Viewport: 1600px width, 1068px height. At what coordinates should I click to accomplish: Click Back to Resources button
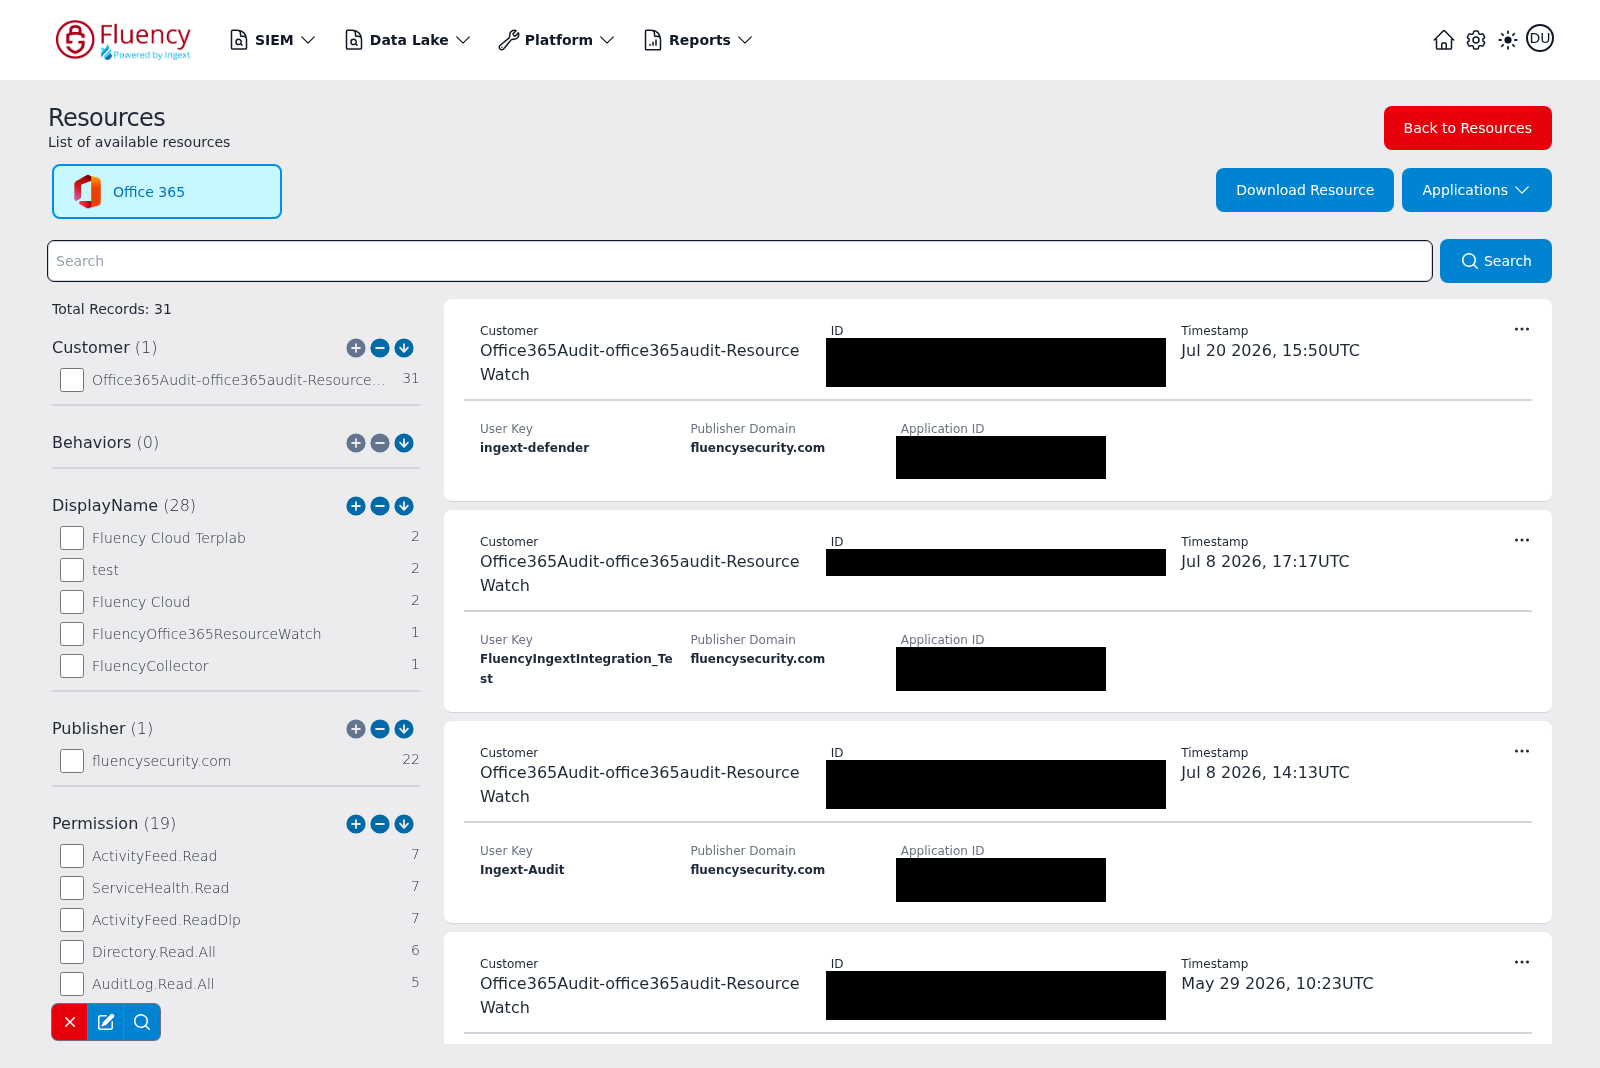click(x=1467, y=128)
